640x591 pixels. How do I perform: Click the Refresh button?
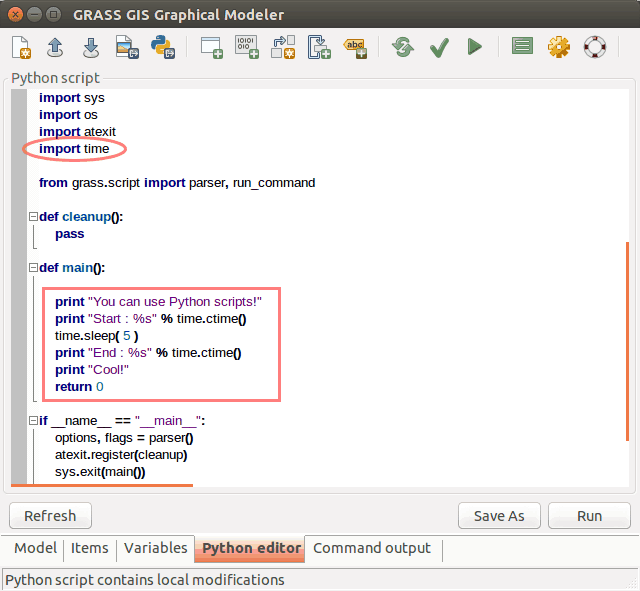coord(50,516)
